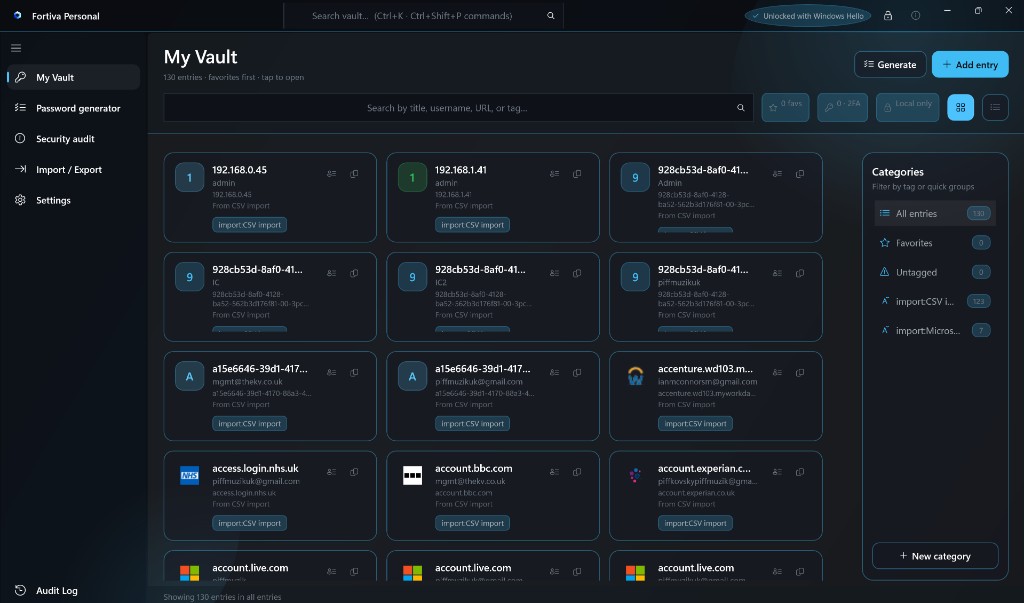Open the a15e6646 piffmuzikuk@gmail.com entry

point(493,396)
